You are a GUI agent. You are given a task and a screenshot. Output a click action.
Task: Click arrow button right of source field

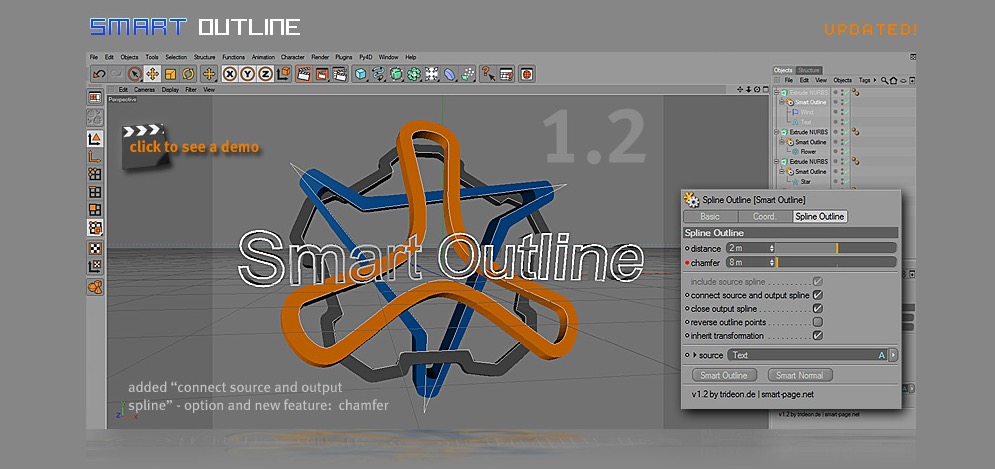coord(893,355)
